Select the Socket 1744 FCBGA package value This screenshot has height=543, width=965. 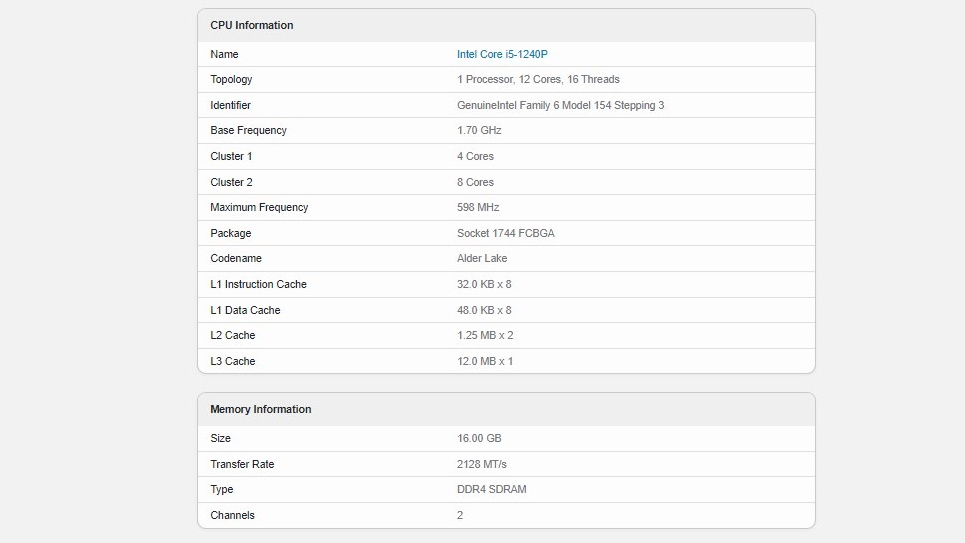pyautogui.click(x=505, y=233)
